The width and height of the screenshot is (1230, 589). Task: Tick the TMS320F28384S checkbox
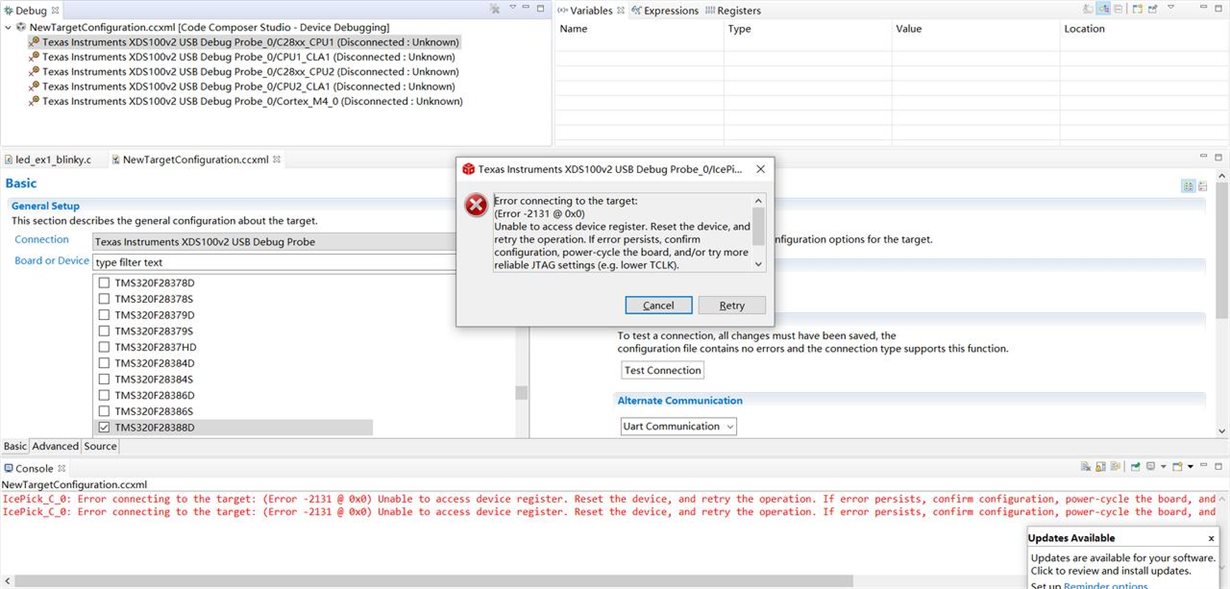[104, 379]
